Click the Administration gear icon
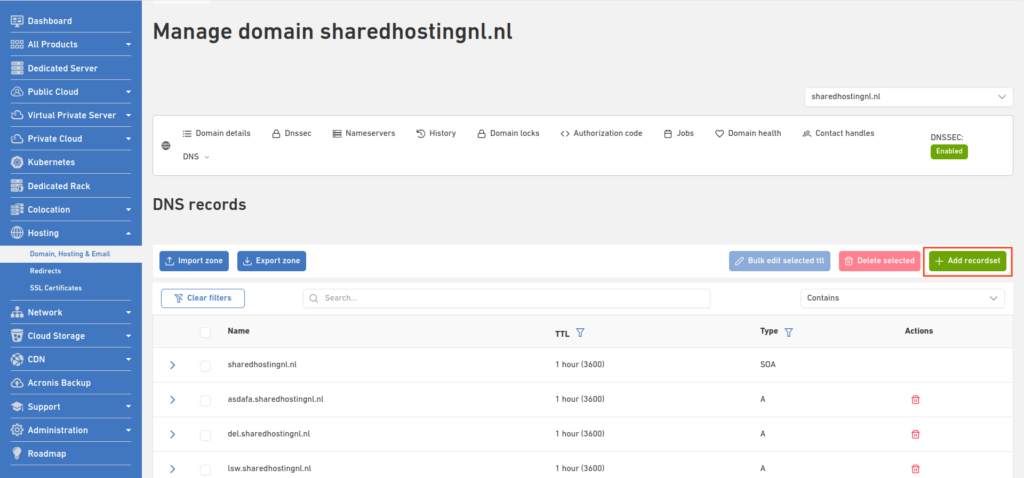This screenshot has height=478, width=1024. click(17, 430)
